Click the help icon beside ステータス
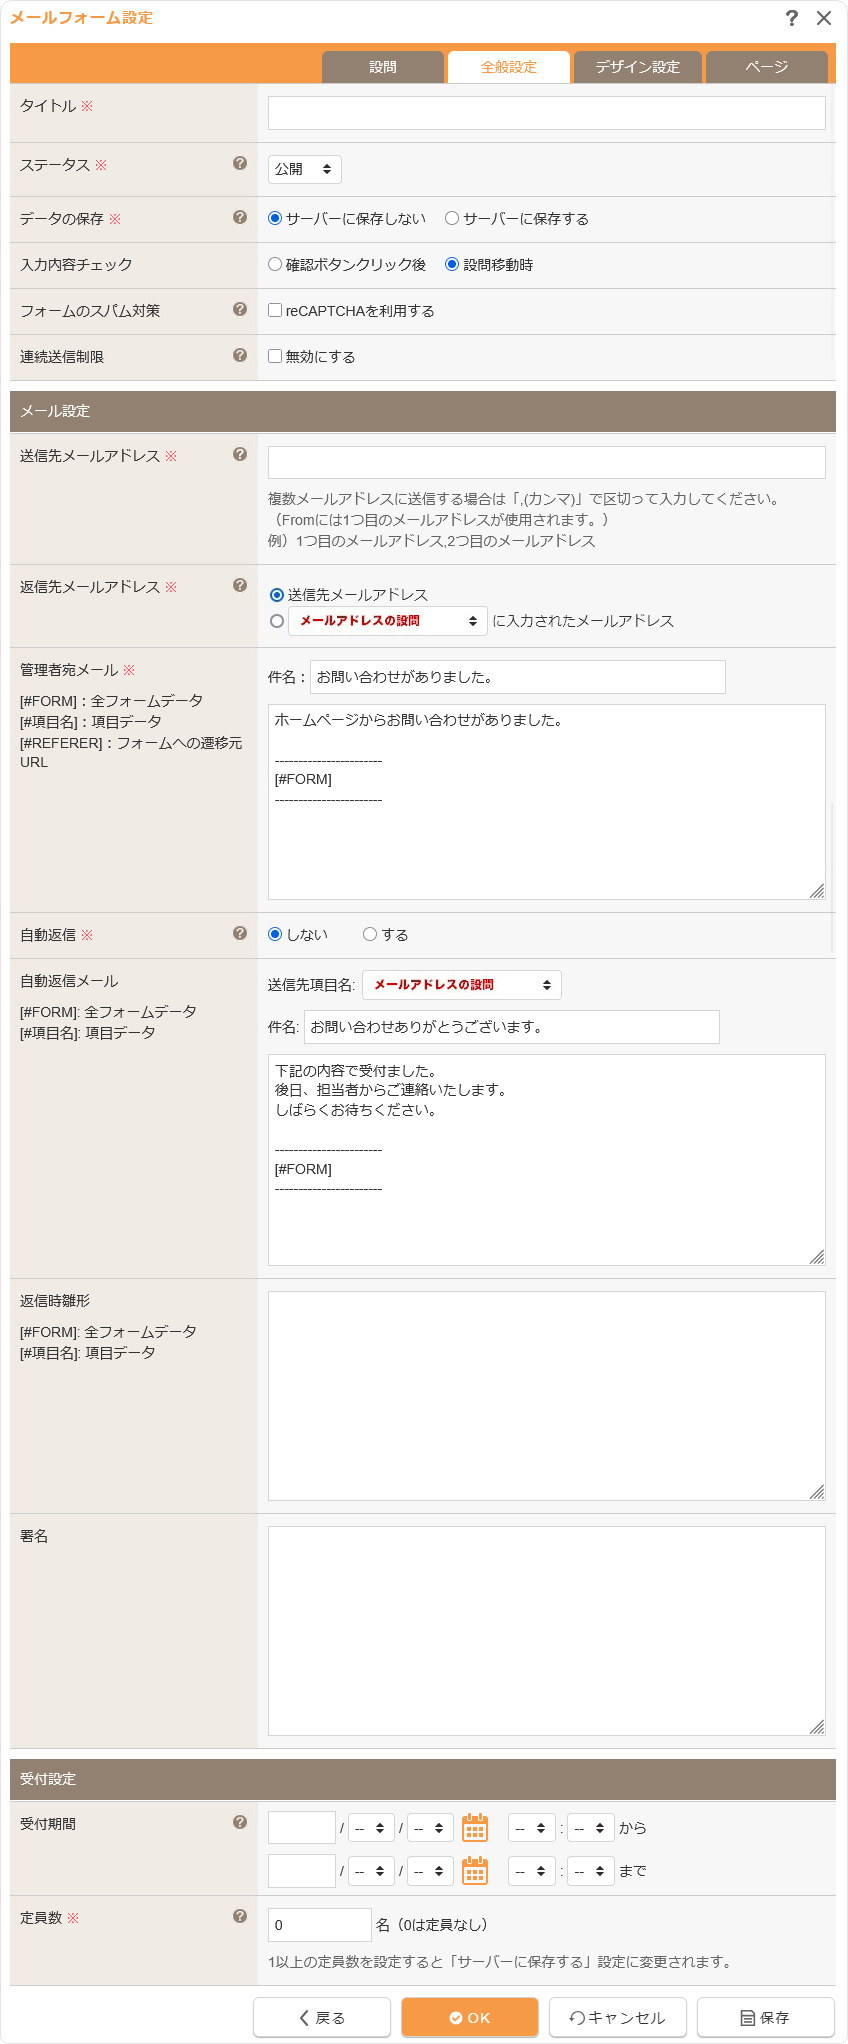Screen dimensions: 848x2044 (240, 163)
